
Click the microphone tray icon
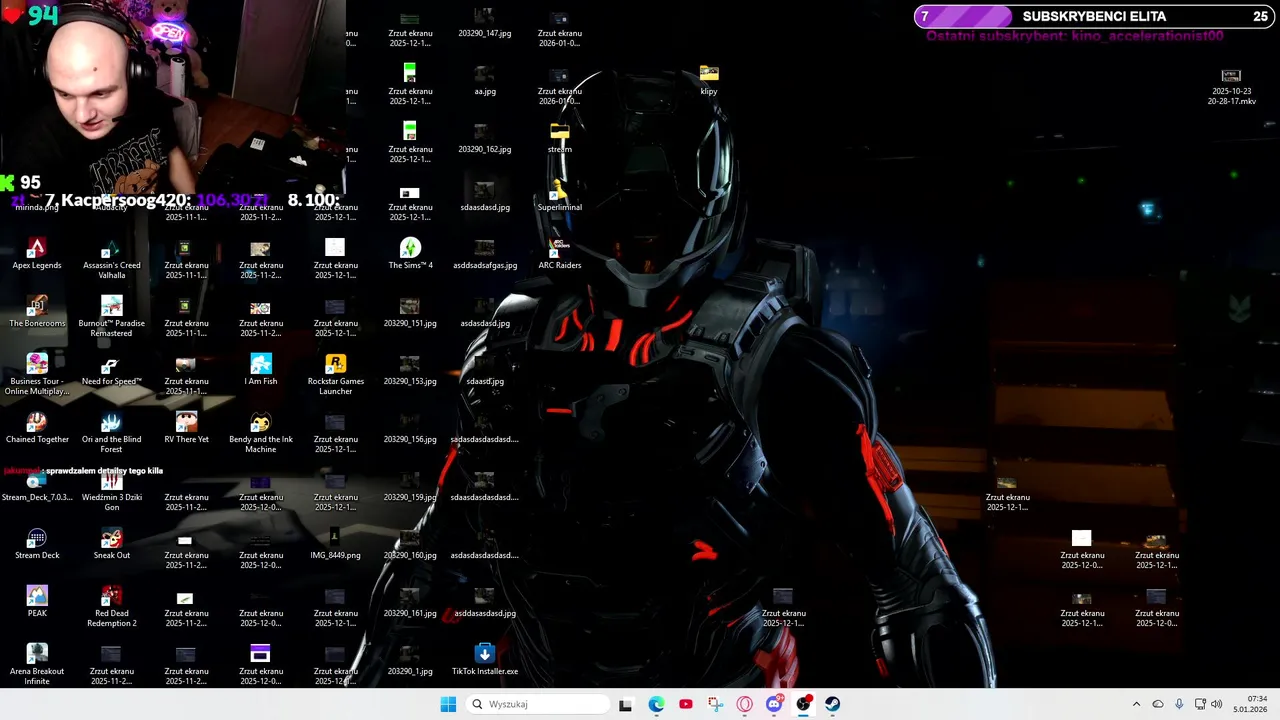(x=1179, y=704)
